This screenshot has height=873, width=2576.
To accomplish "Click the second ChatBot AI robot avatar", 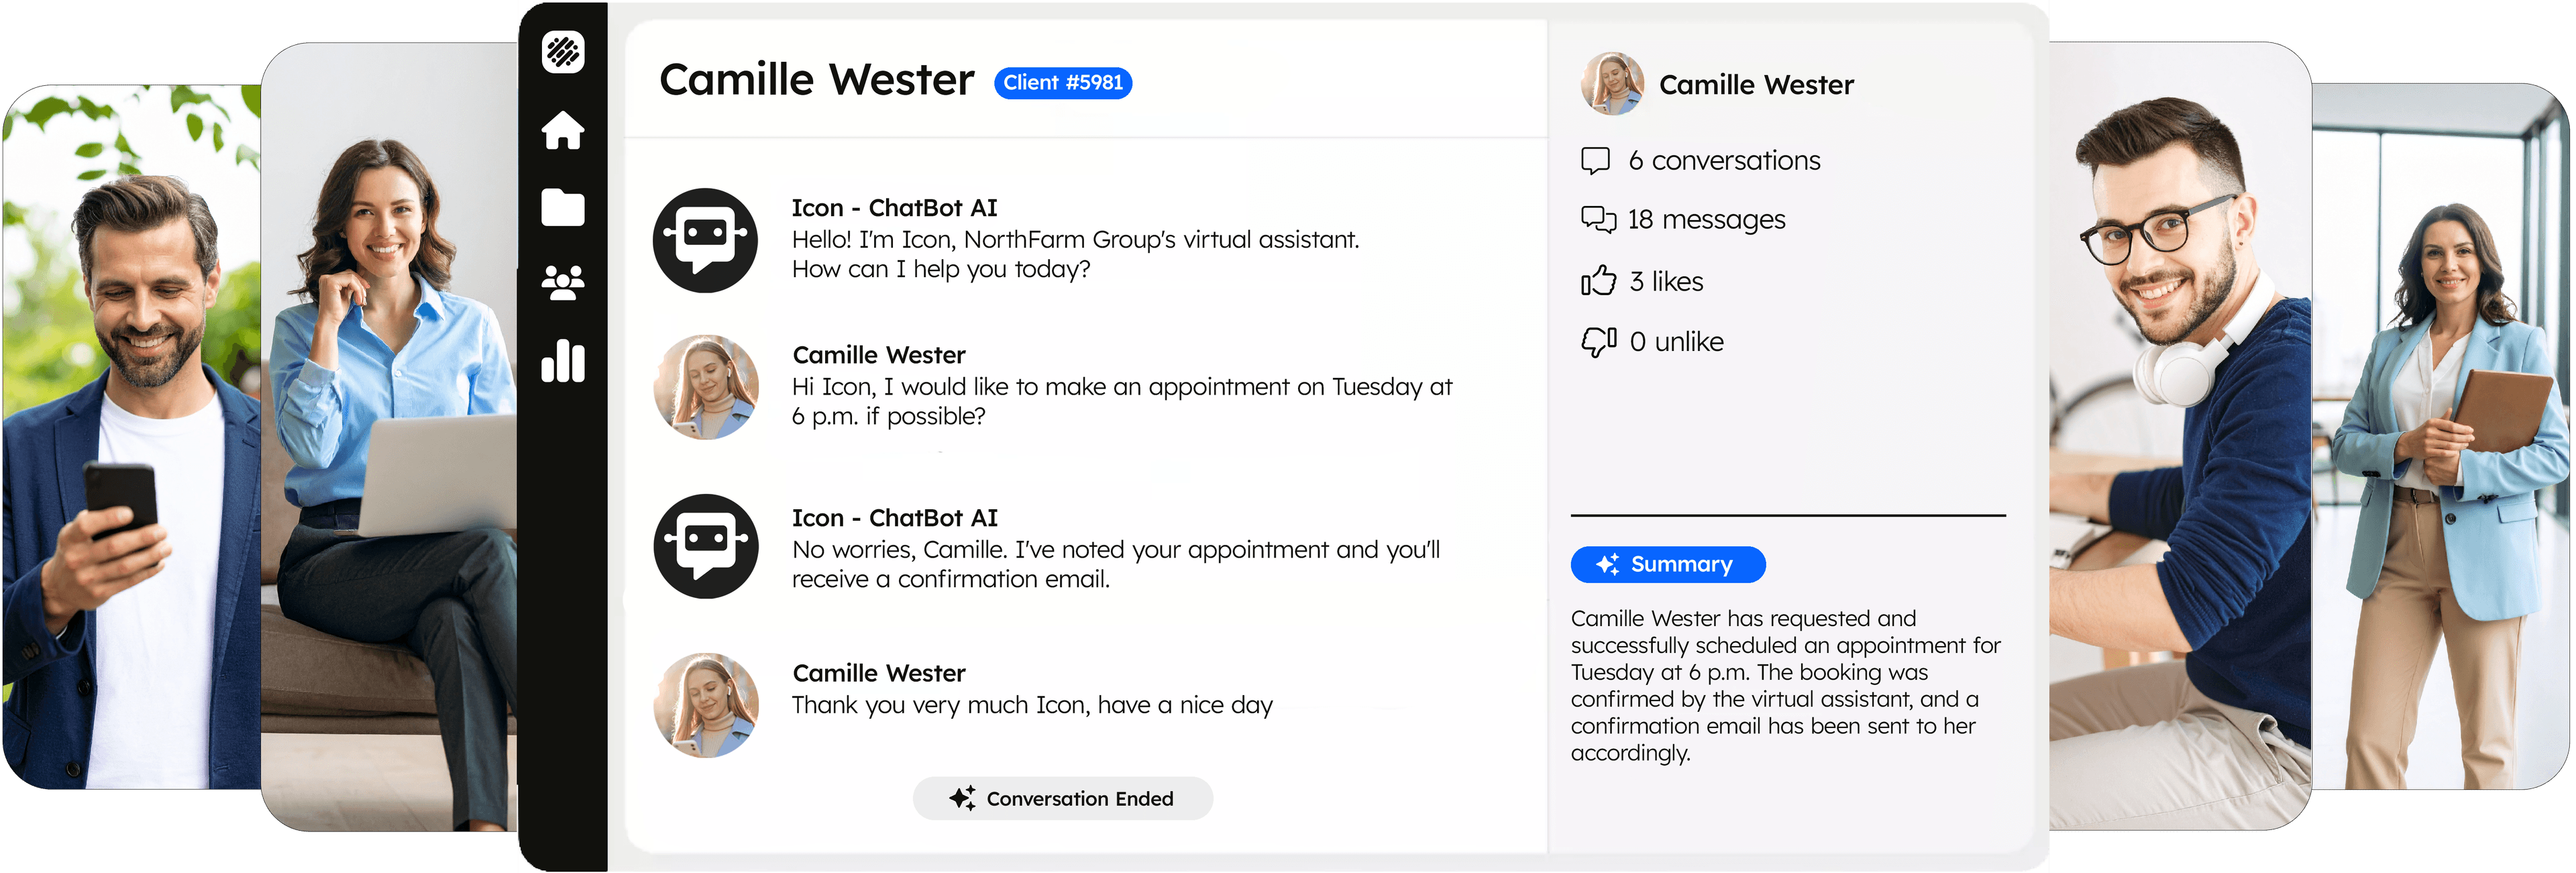I will pyautogui.click(x=705, y=546).
